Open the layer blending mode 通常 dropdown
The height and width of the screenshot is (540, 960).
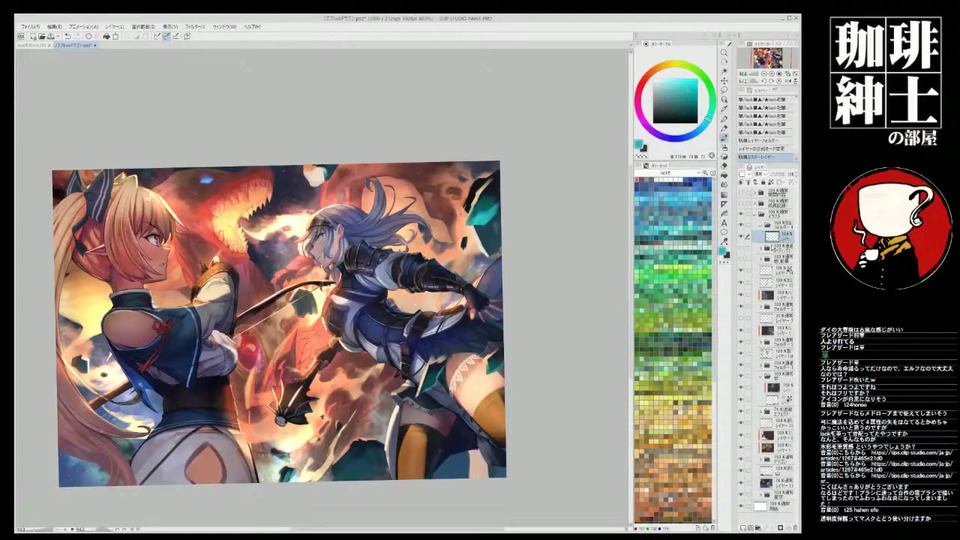(760, 174)
